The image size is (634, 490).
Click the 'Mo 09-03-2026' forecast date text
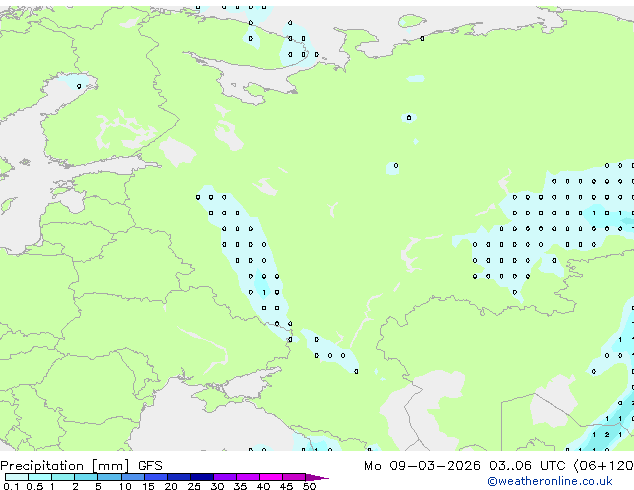422,466
